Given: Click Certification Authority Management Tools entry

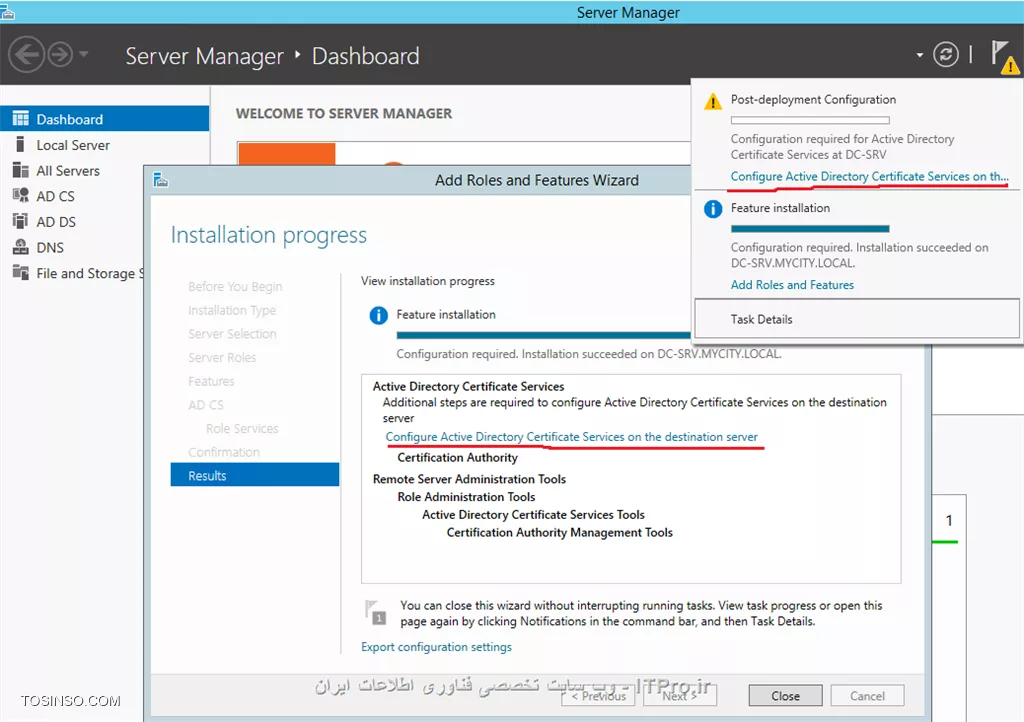Looking at the screenshot, I should click(x=560, y=533).
